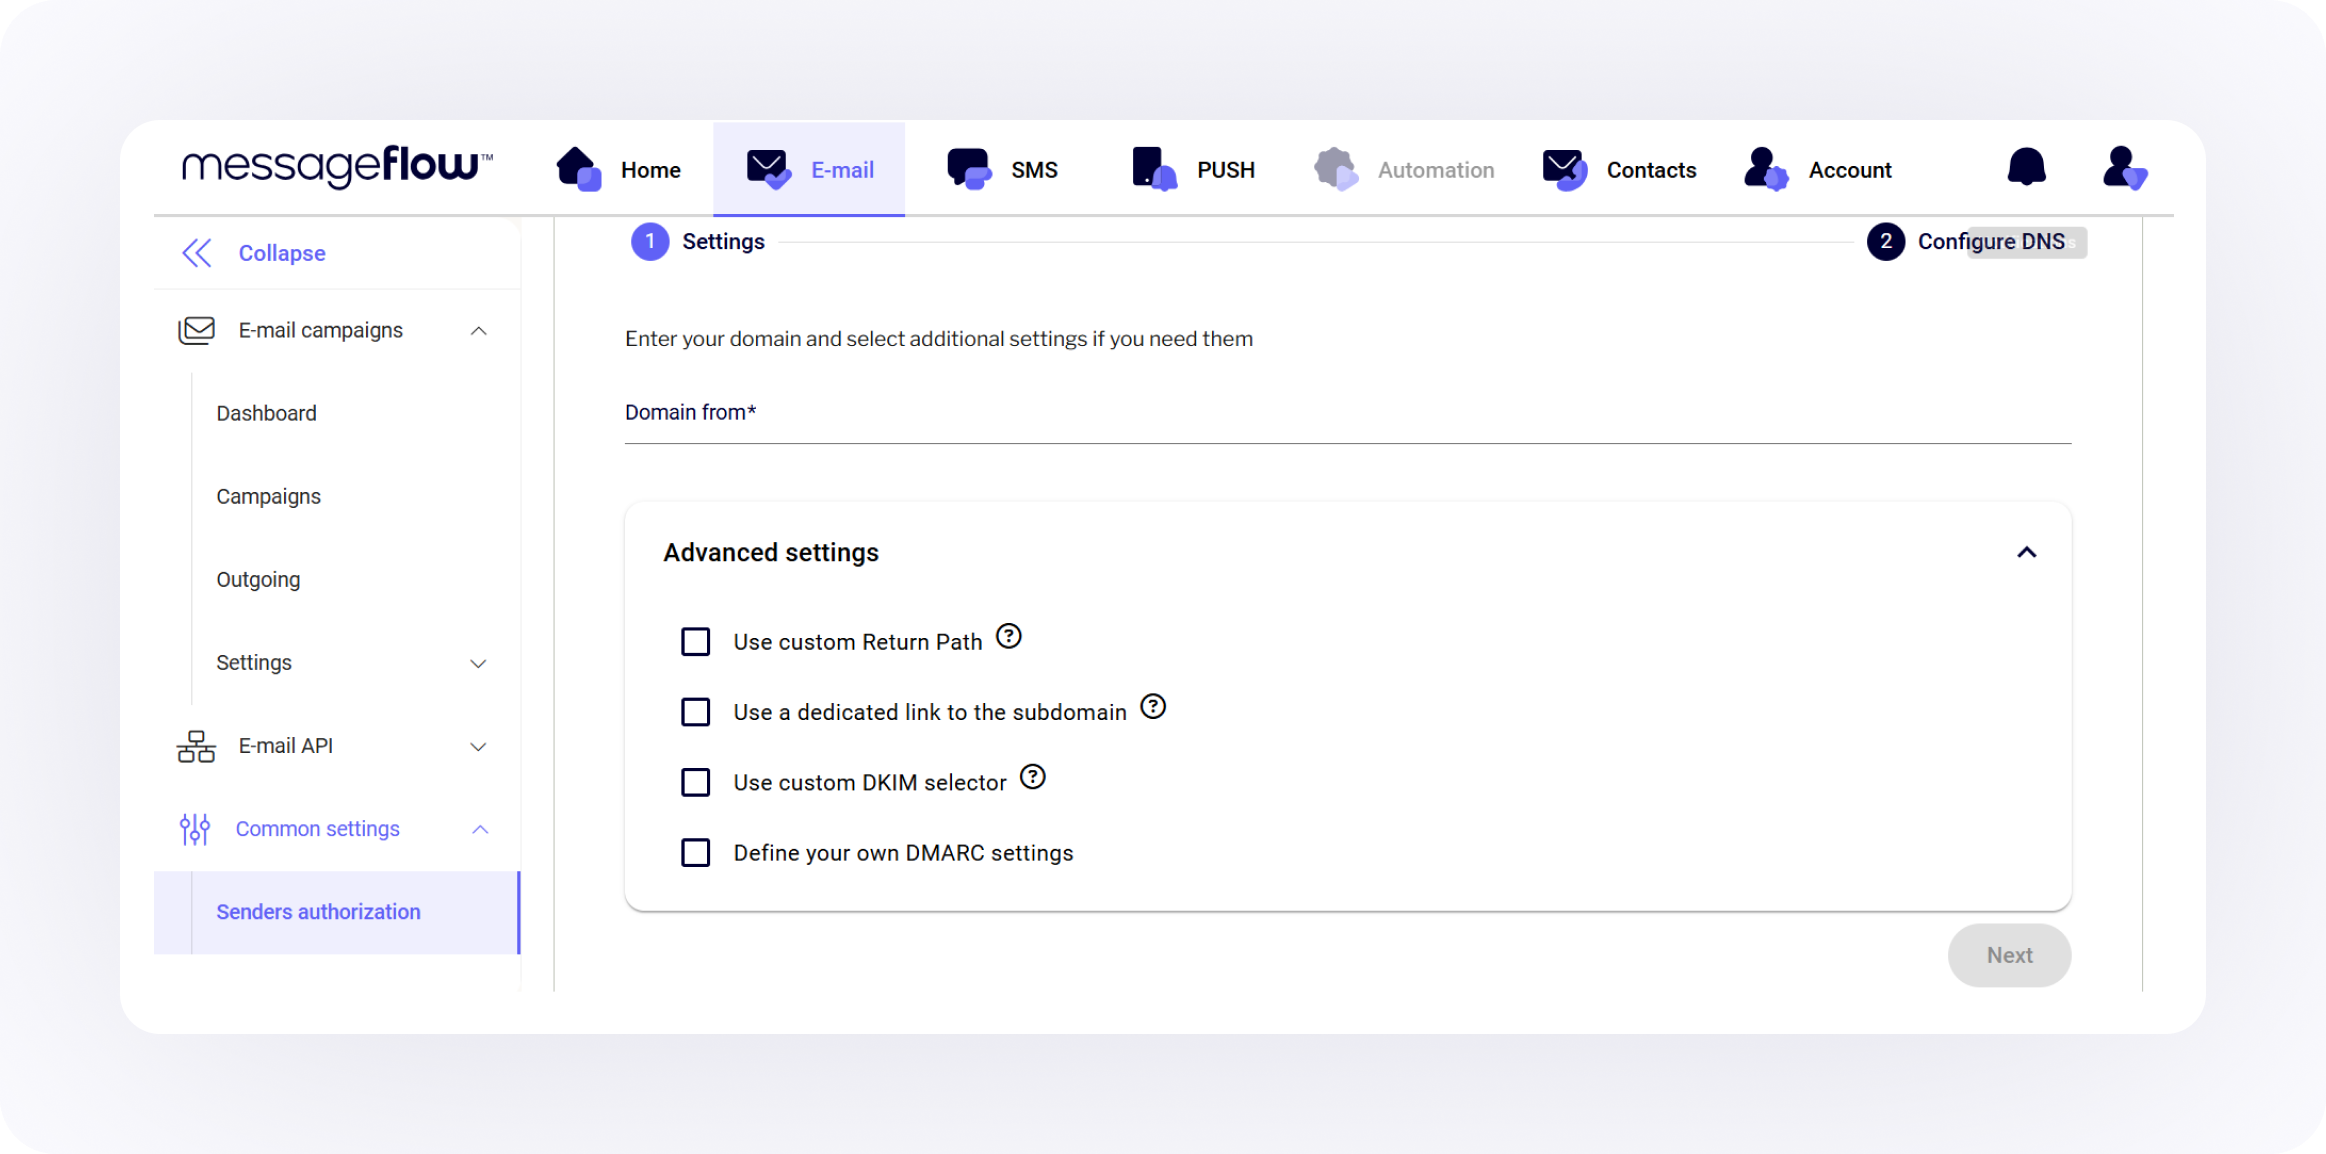The width and height of the screenshot is (2326, 1154).
Task: Click the Common settings sliders icon
Action: coord(195,829)
